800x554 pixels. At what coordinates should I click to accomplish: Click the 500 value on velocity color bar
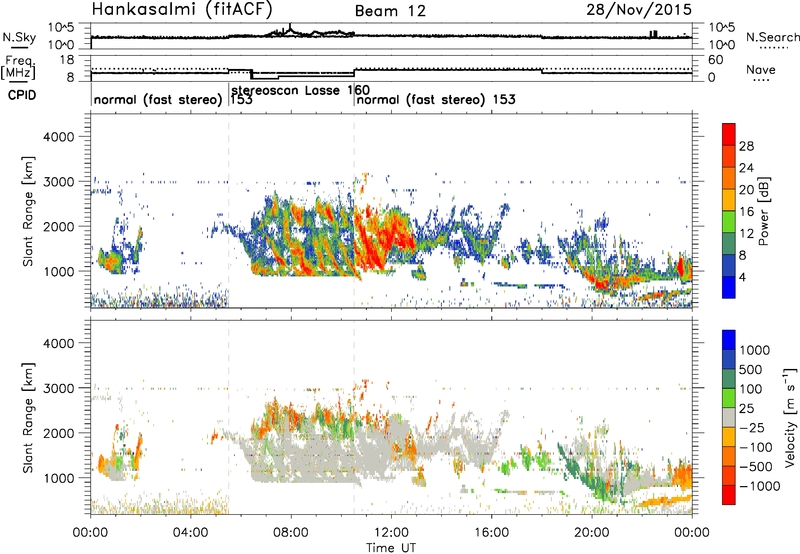[x=751, y=370]
